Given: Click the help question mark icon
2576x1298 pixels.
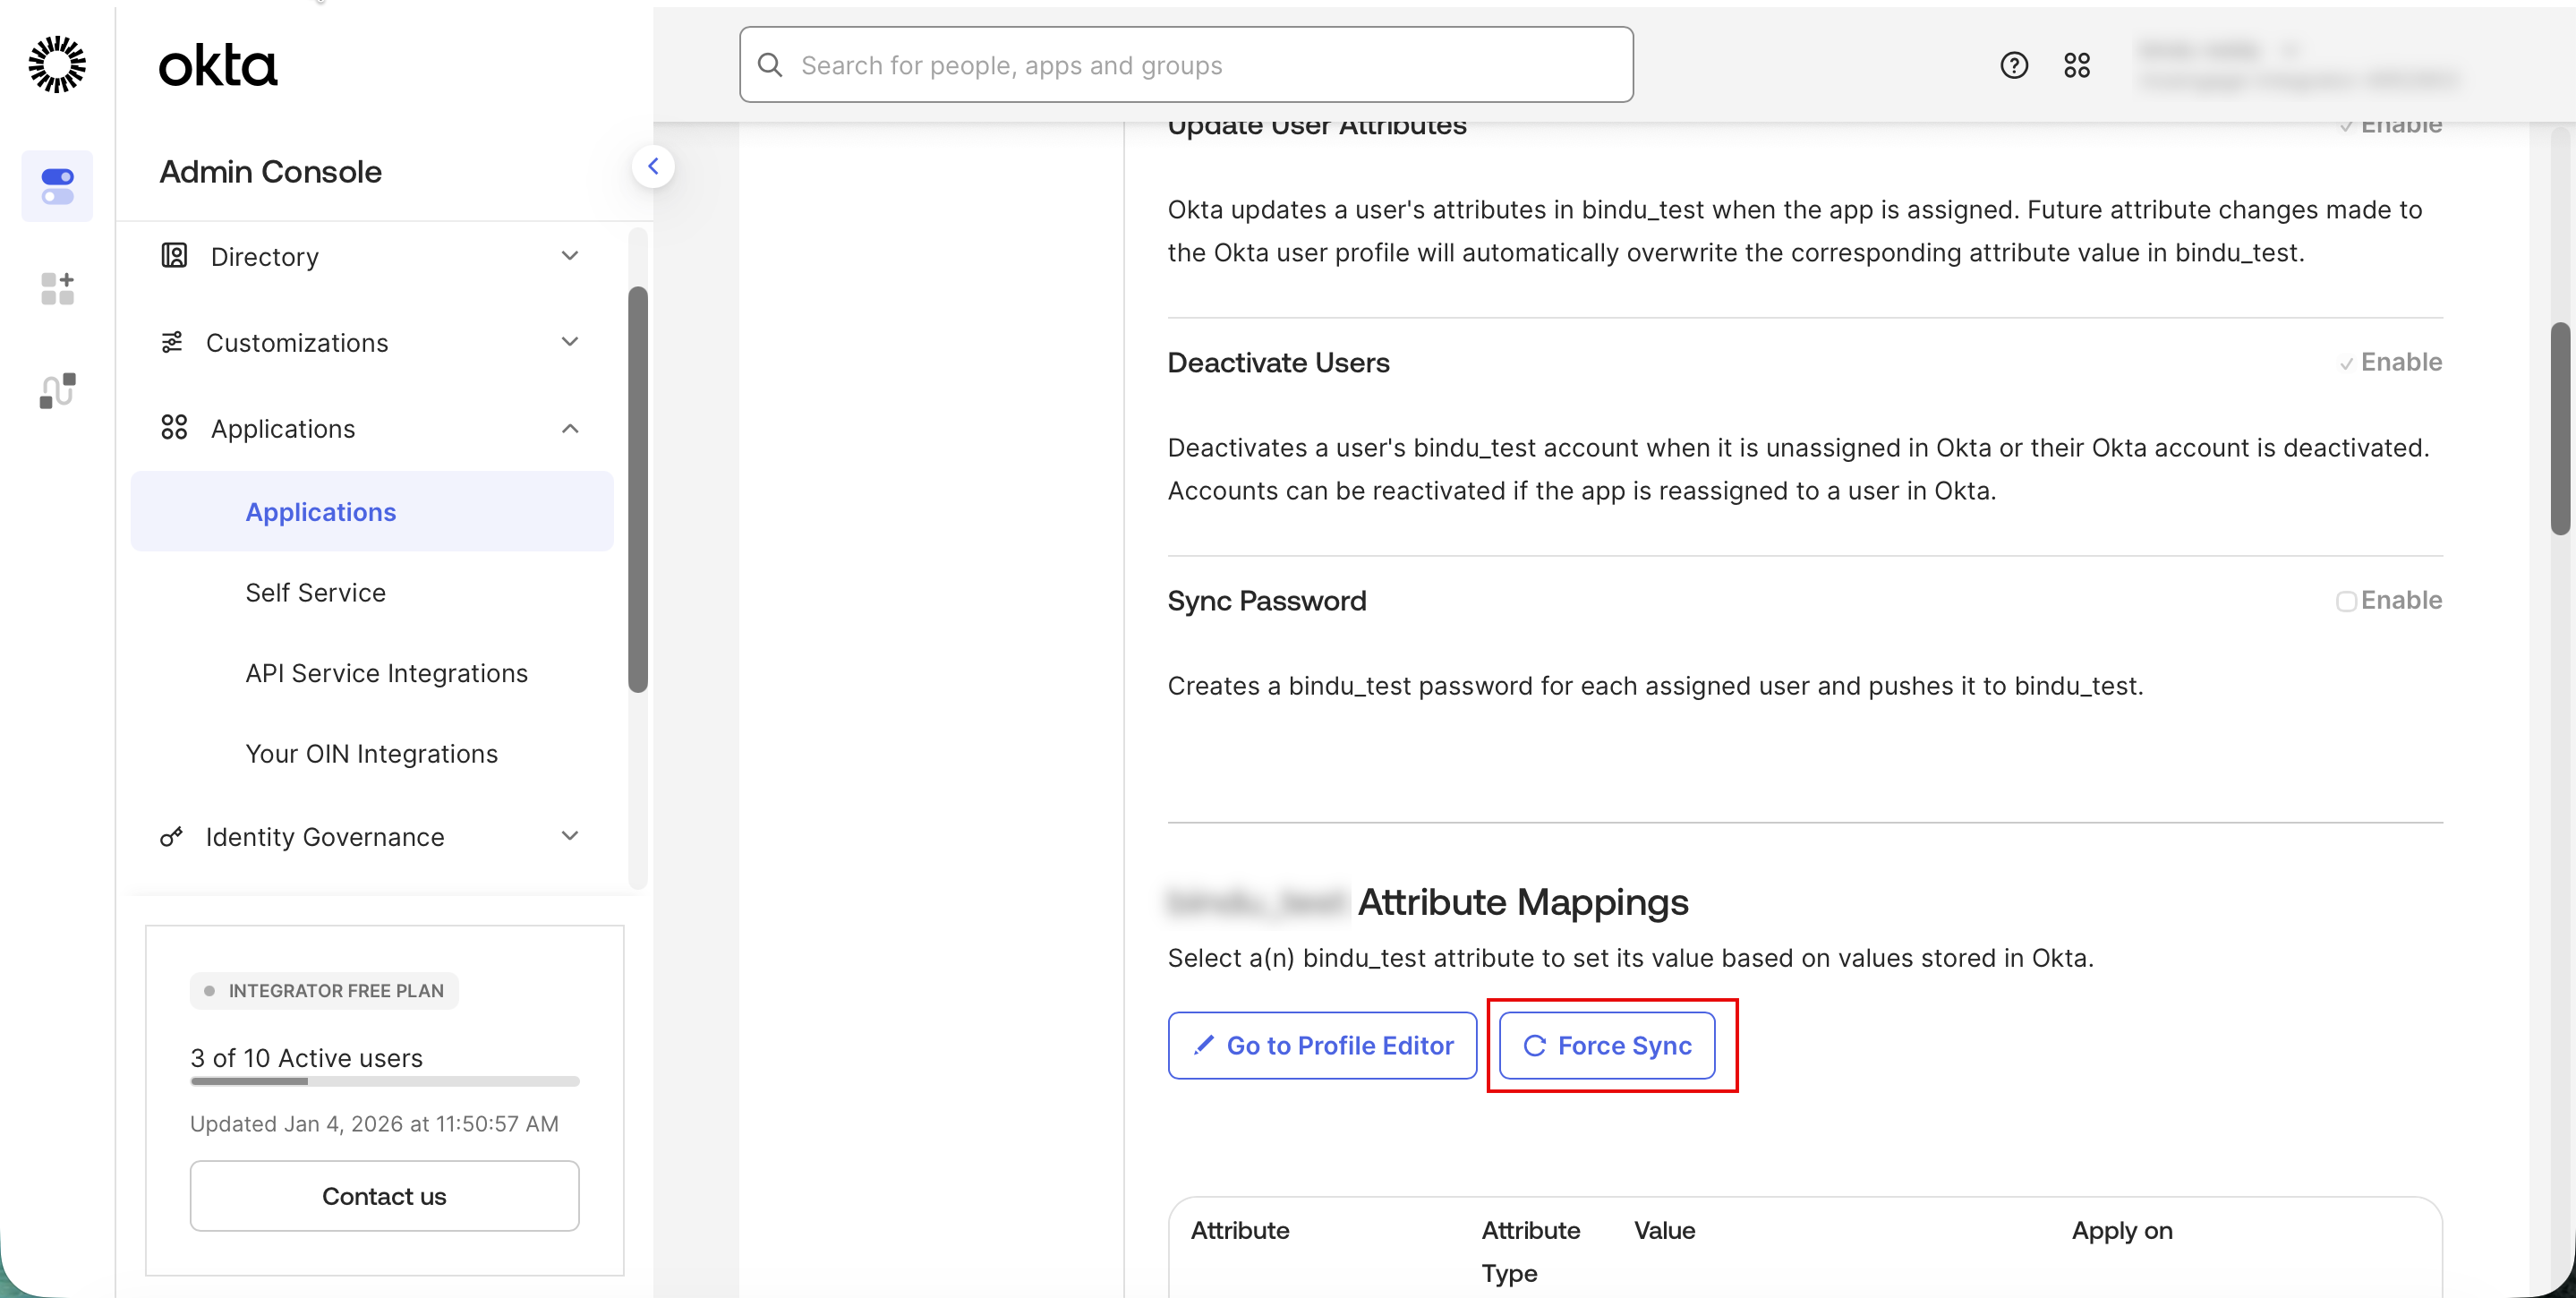Looking at the screenshot, I should click(x=2013, y=65).
